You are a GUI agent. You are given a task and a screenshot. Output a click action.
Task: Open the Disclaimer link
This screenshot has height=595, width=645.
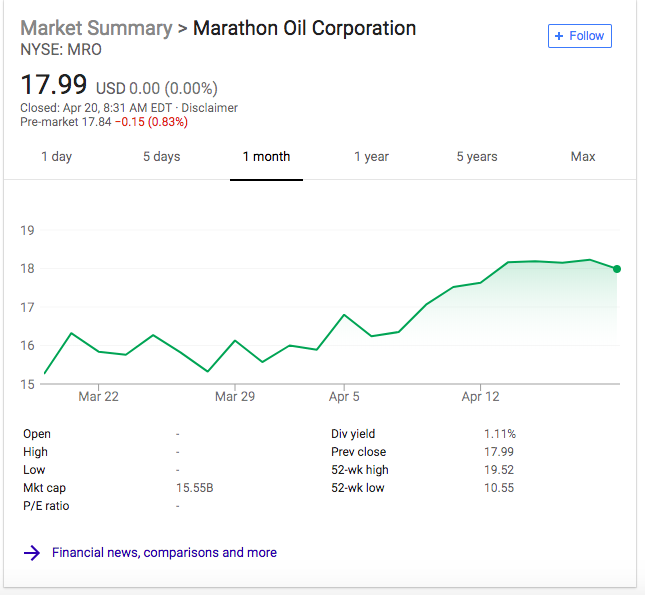click(209, 108)
